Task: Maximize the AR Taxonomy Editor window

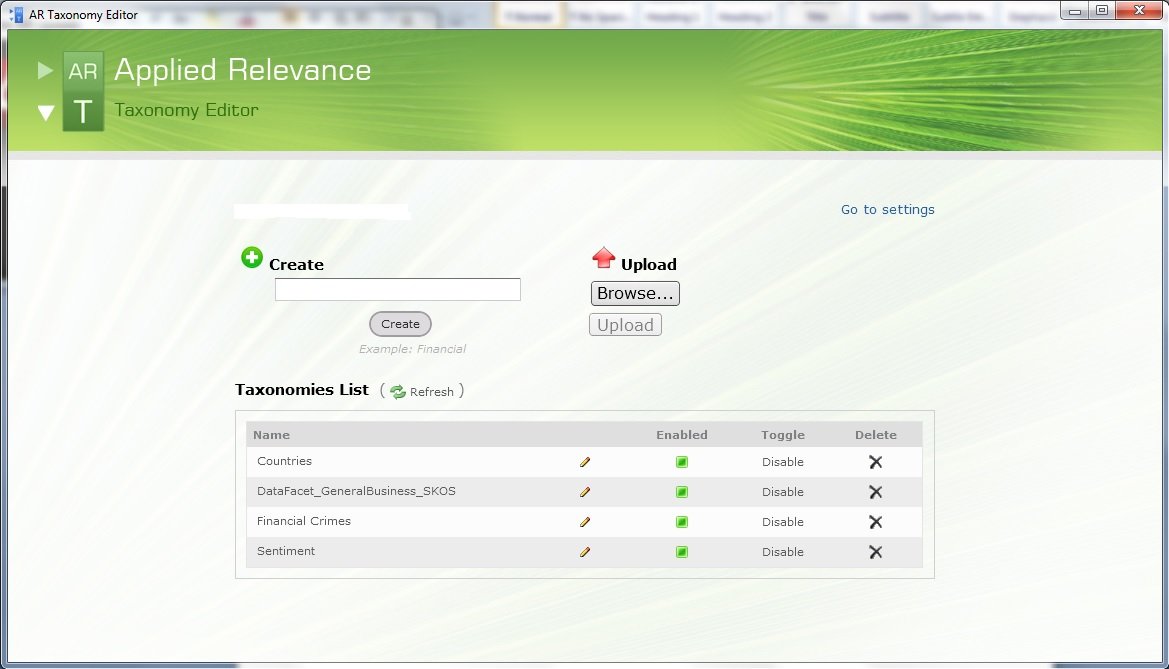Action: [x=1102, y=10]
